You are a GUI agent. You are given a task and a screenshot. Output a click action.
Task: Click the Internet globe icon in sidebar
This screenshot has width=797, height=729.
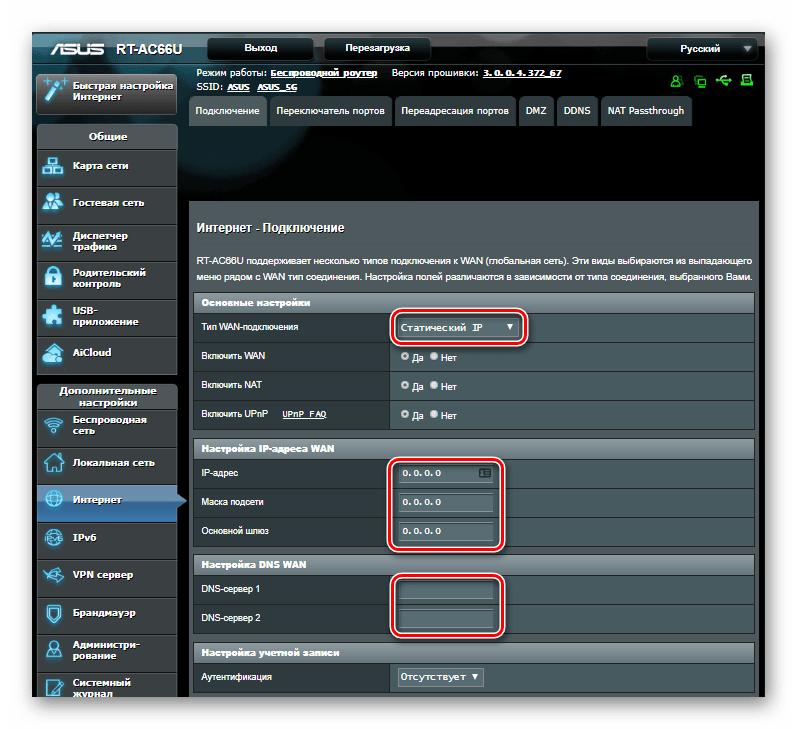(x=54, y=499)
